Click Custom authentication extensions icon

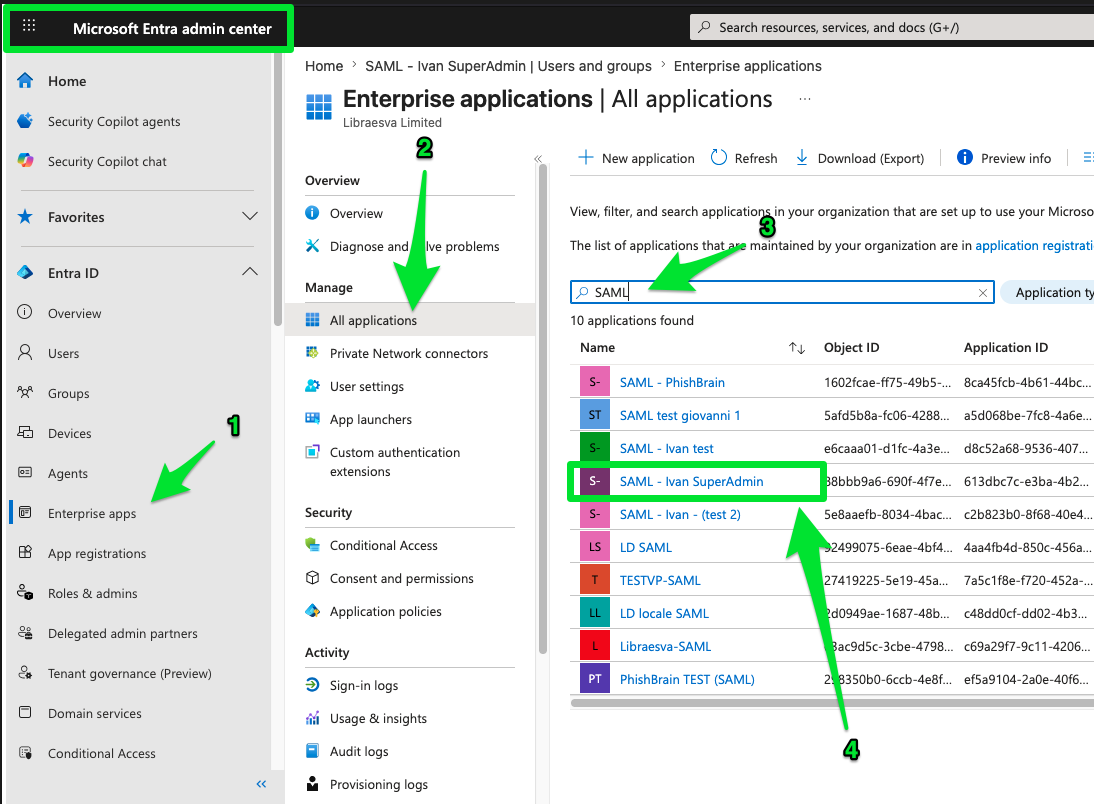(x=313, y=452)
